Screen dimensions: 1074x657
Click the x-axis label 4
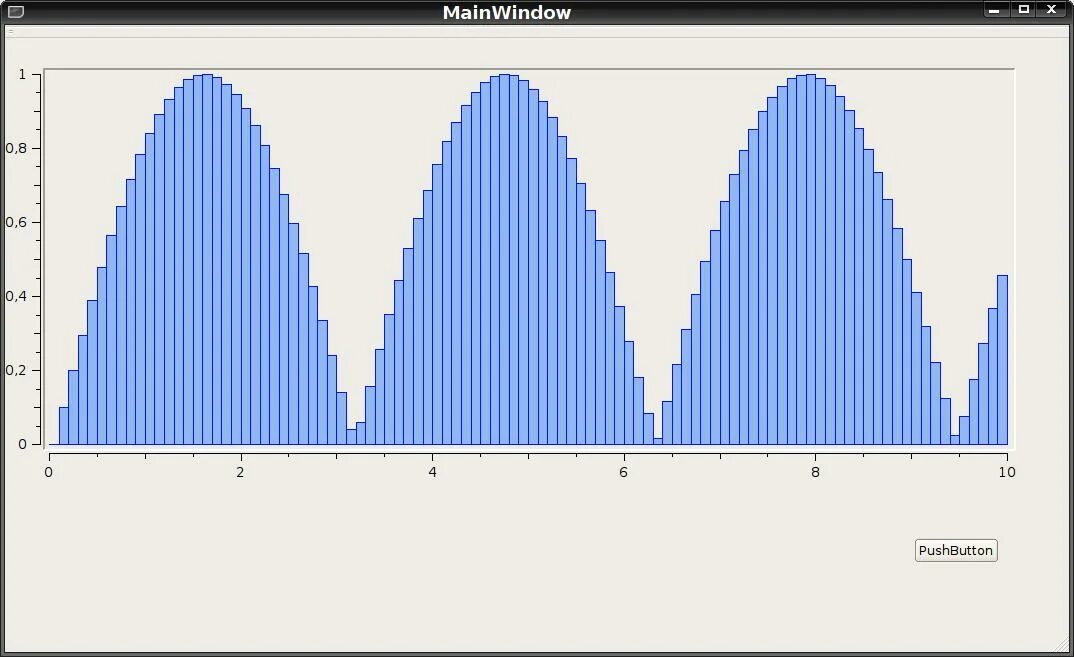tap(432, 472)
